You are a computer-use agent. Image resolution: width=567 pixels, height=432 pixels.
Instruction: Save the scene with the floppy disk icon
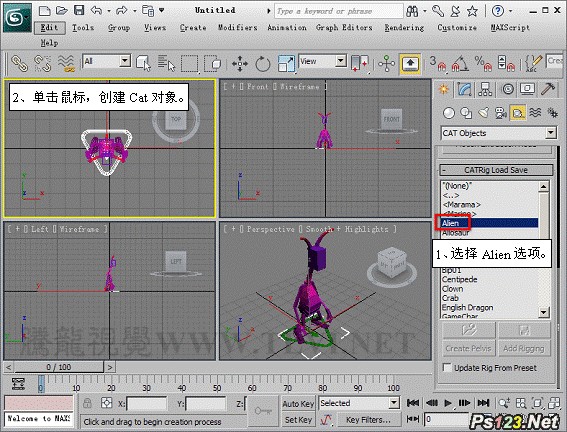pyautogui.click(x=79, y=10)
